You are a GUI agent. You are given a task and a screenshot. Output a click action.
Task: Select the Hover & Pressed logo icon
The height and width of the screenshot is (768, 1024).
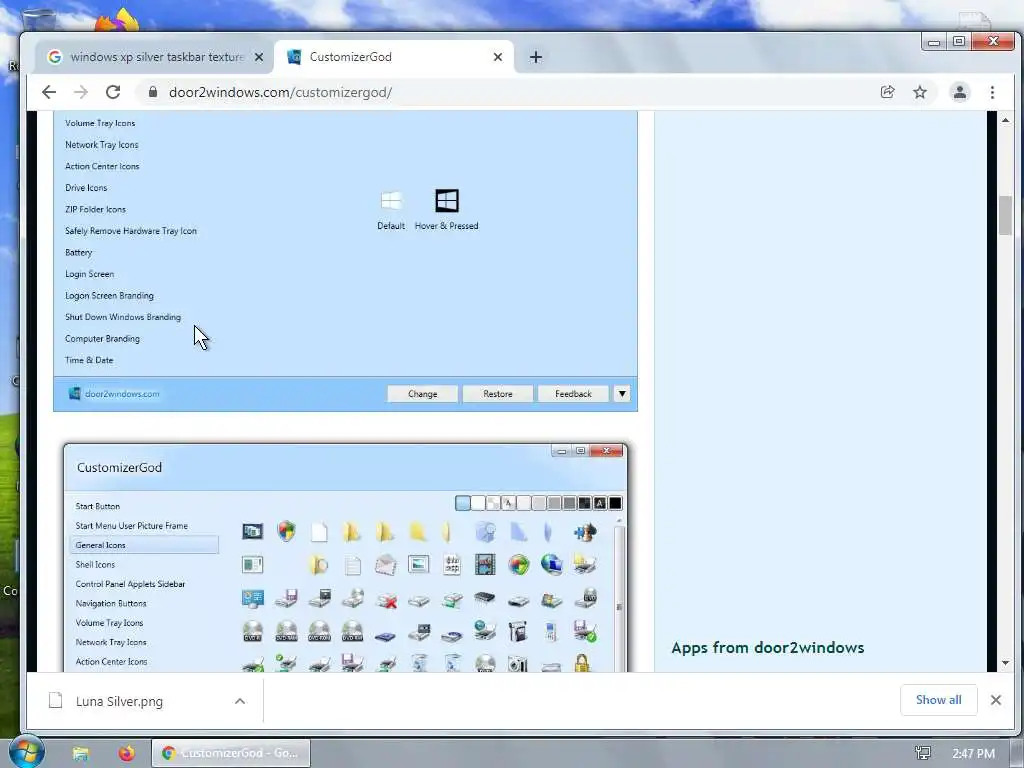click(x=447, y=200)
